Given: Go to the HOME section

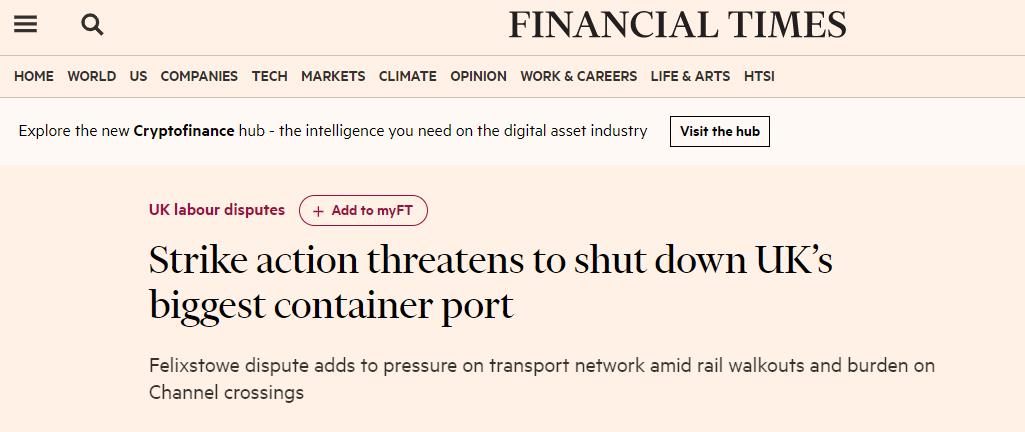Looking at the screenshot, I should tap(34, 76).
